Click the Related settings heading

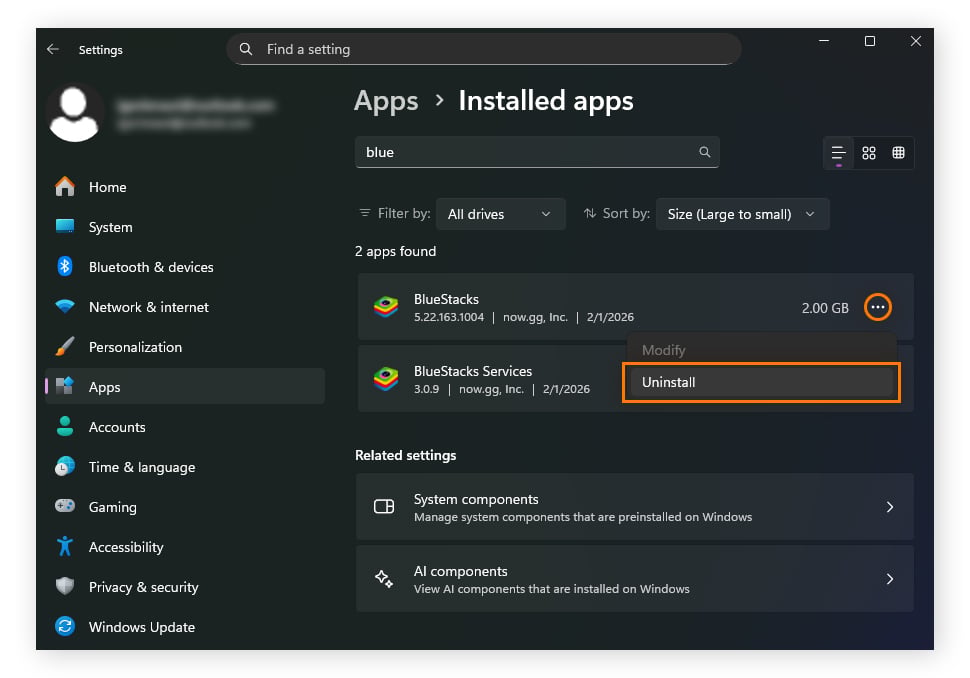[x=406, y=455]
